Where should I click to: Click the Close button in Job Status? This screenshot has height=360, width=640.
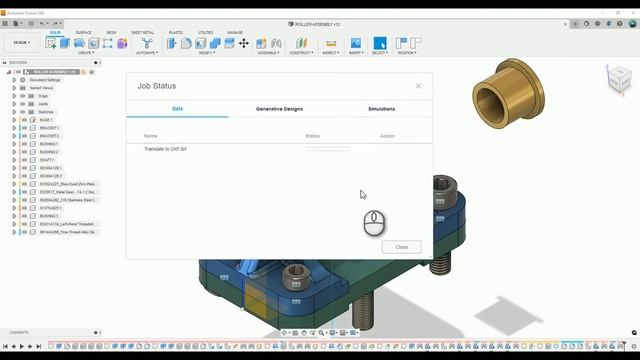pyautogui.click(x=402, y=247)
